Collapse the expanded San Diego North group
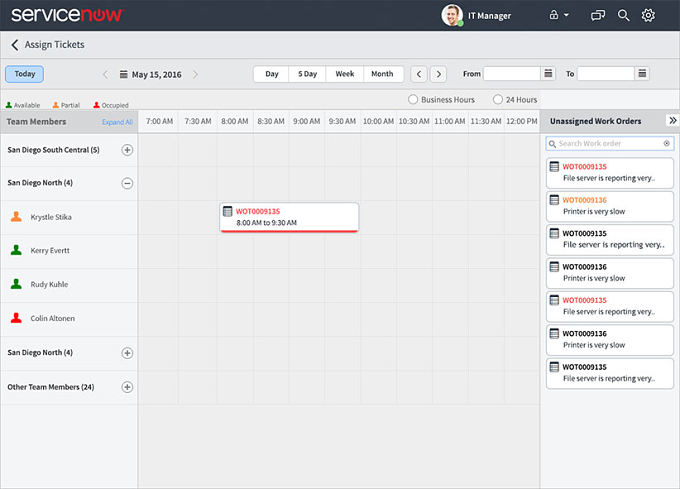 pos(127,183)
